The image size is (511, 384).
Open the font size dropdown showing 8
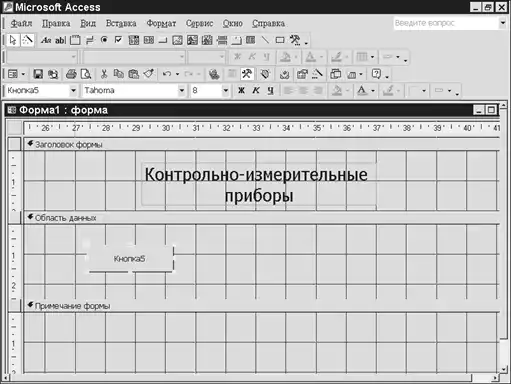226,90
